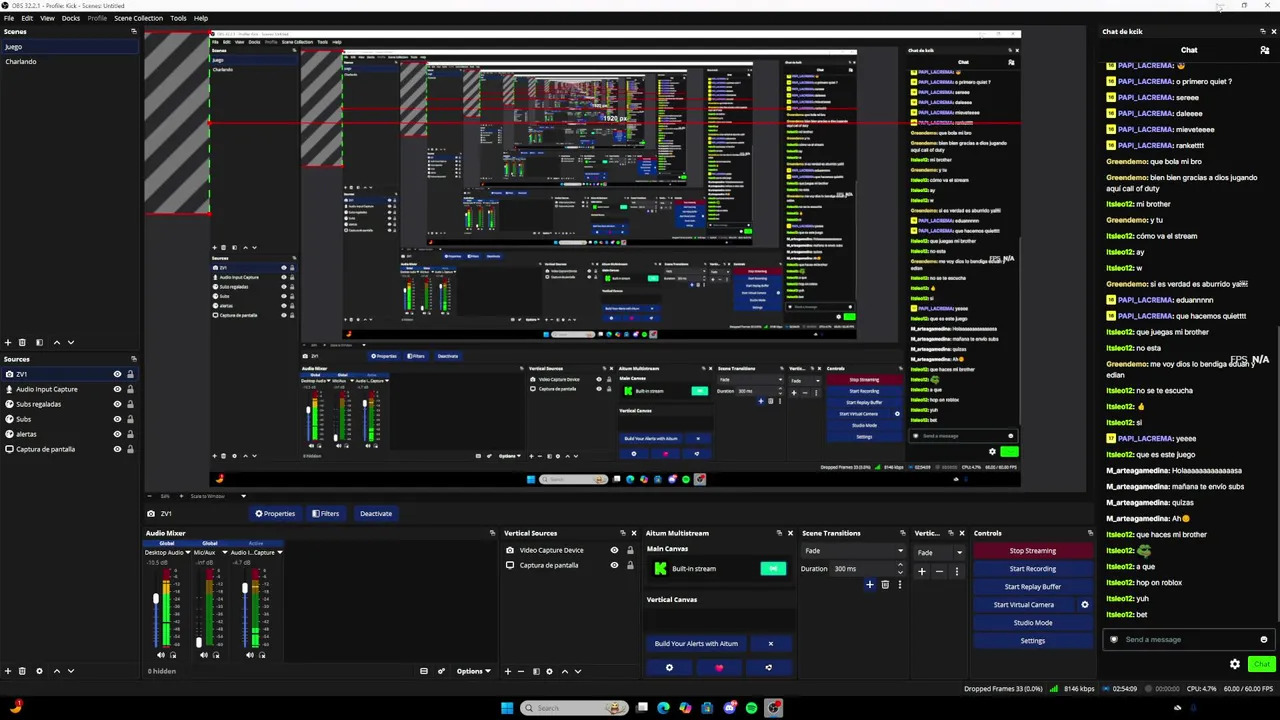This screenshot has width=1280, height=720.
Task: Delete selected source with the trash icon
Action: coord(23,671)
